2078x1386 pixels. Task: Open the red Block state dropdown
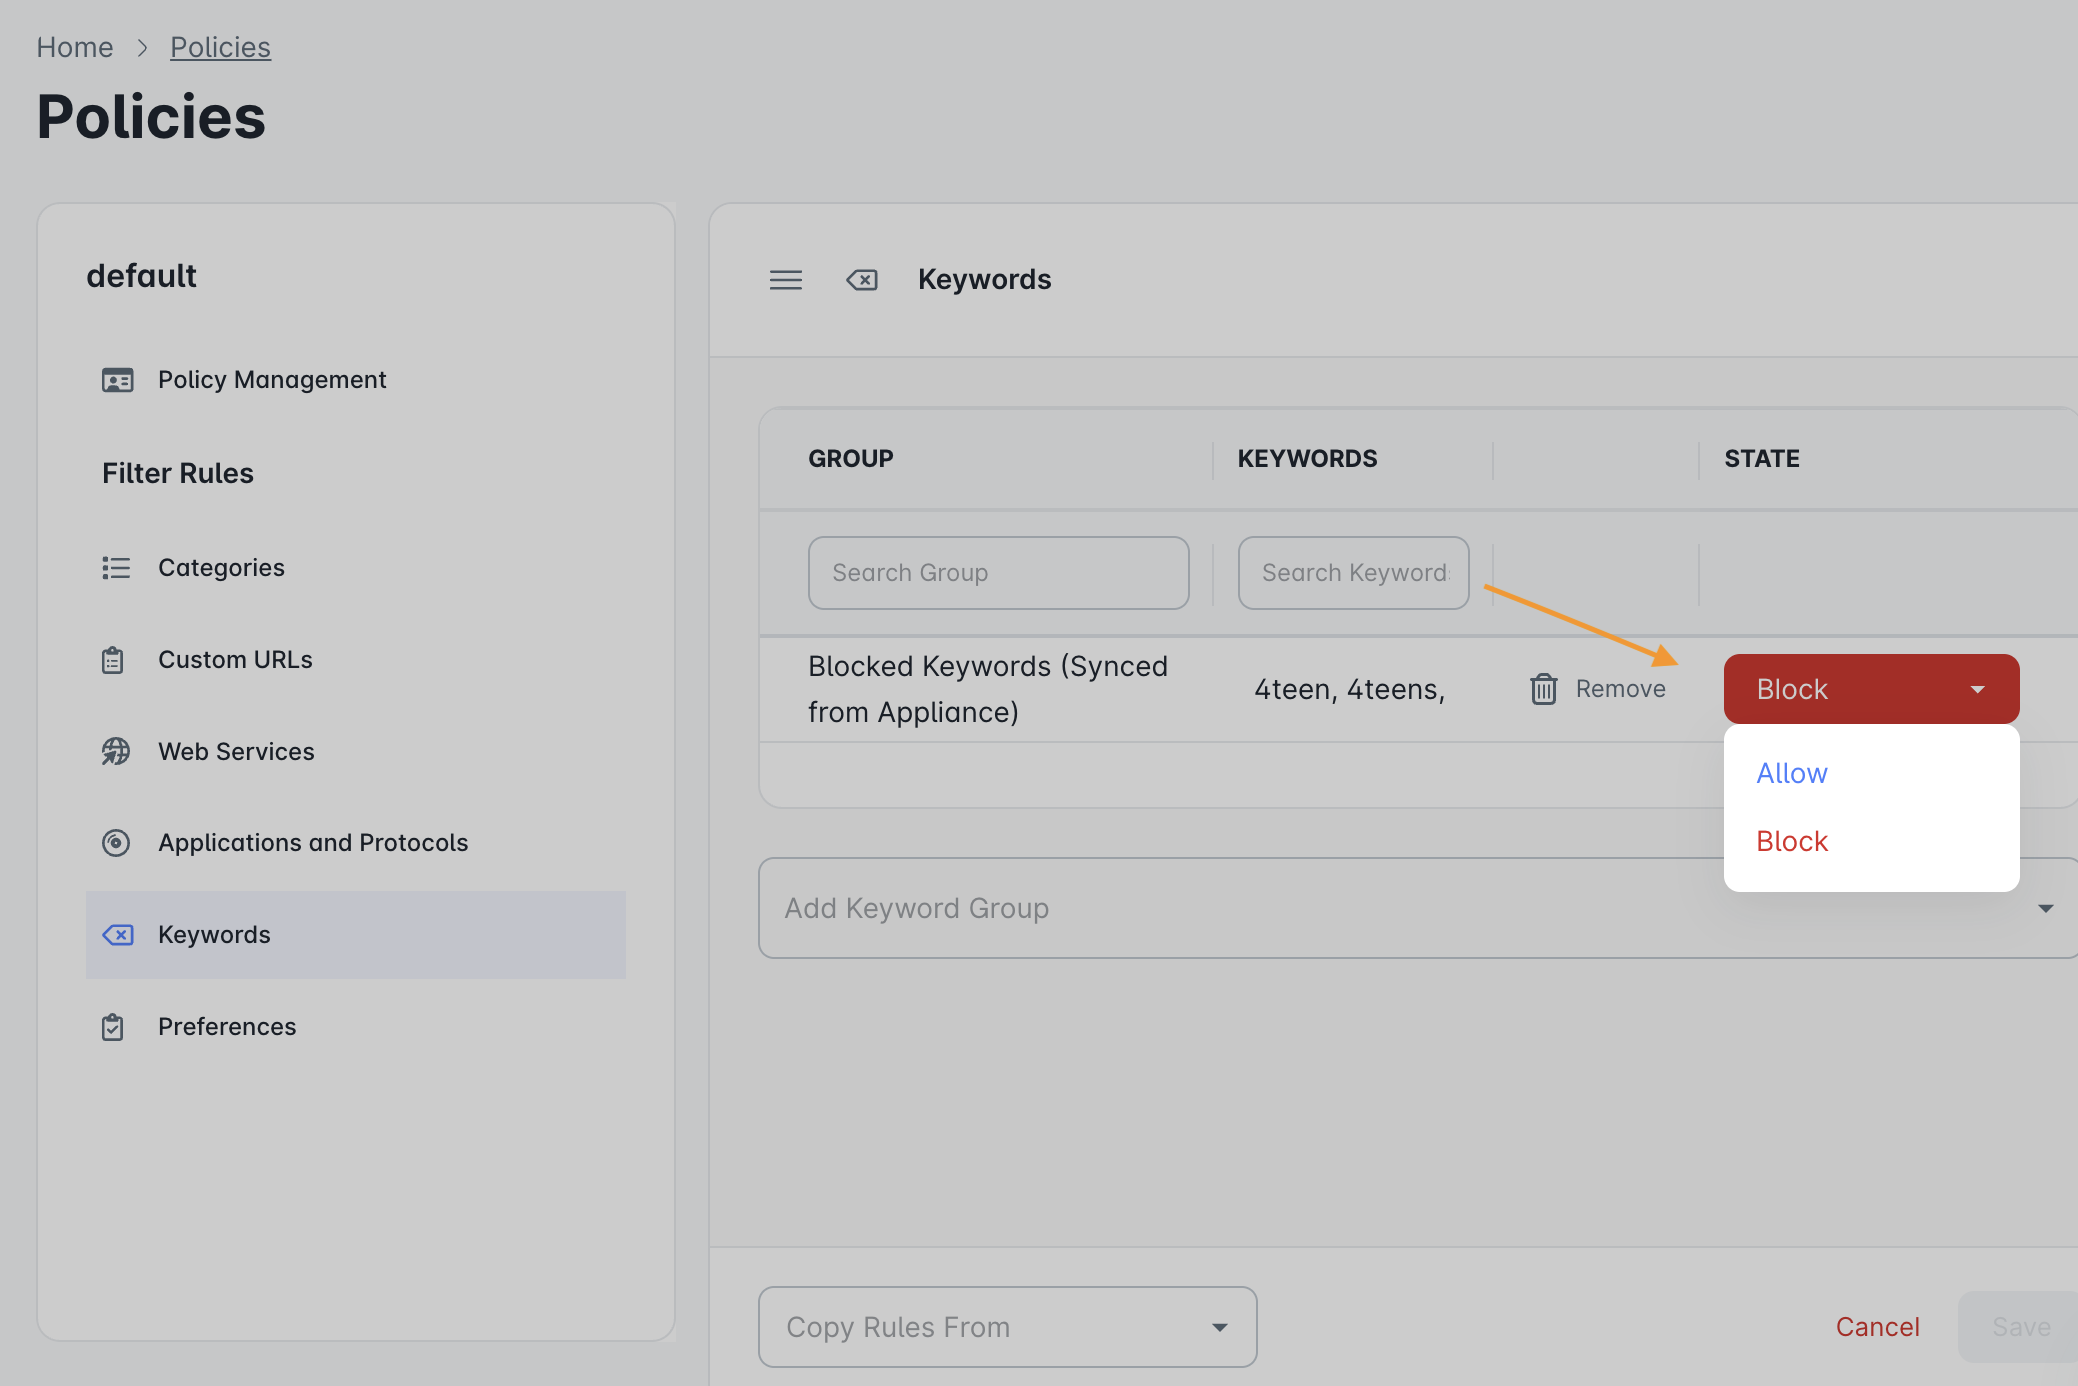pyautogui.click(x=1871, y=689)
